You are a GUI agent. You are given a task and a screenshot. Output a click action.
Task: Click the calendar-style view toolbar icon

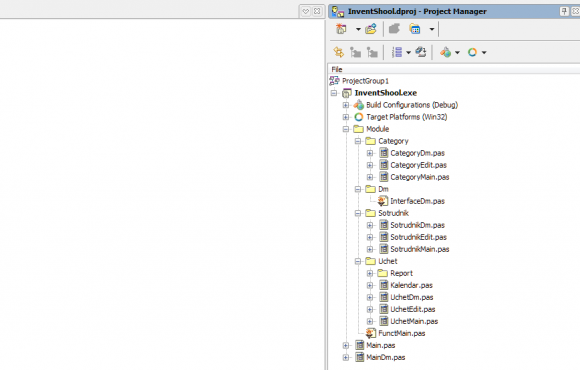coord(415,29)
